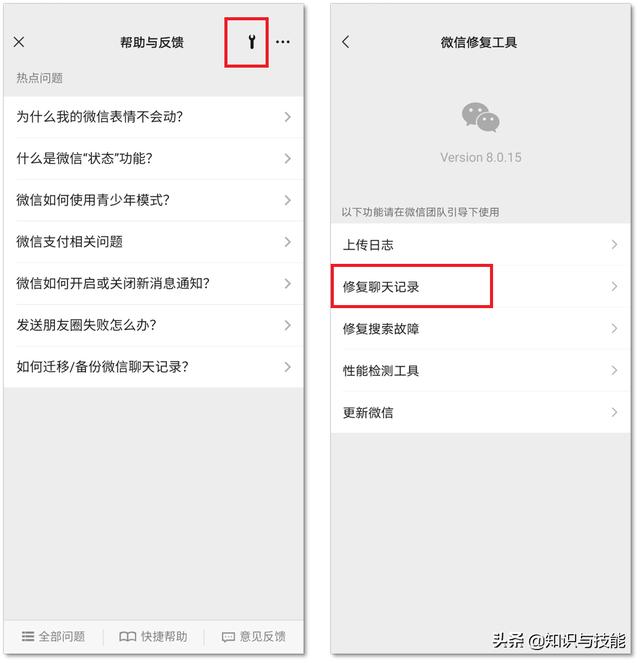Open 全部问题 list icon tab
The image size is (640, 663).
[x=53, y=636]
